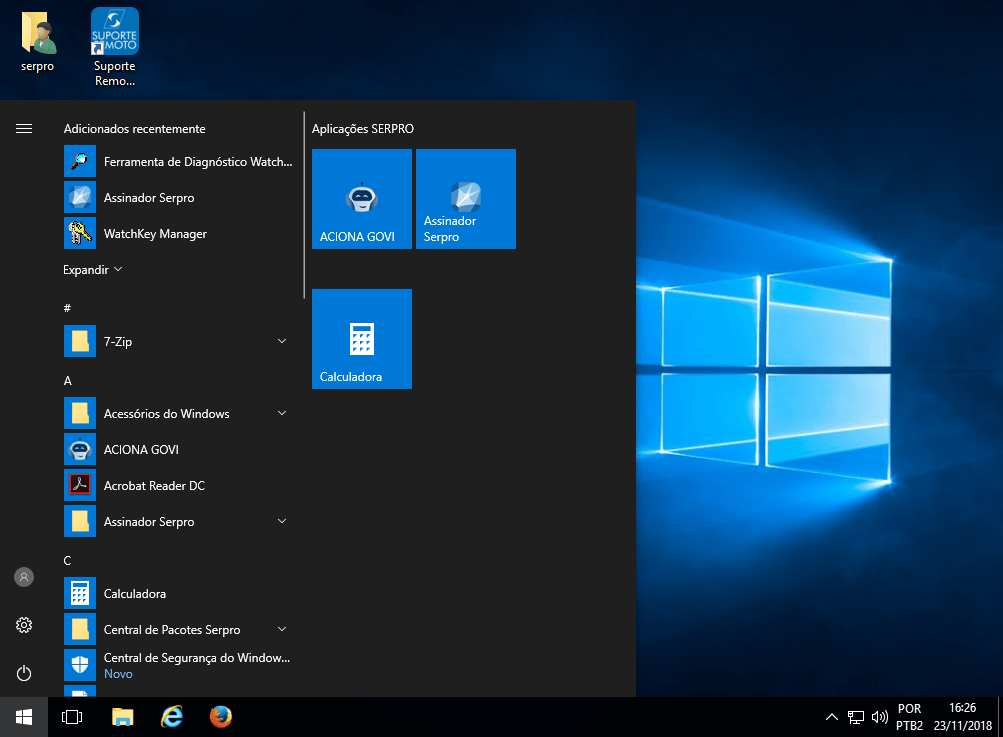The image size is (1003, 737).
Task: Launch WatchKey Manager from recent list
Action: pos(155,234)
